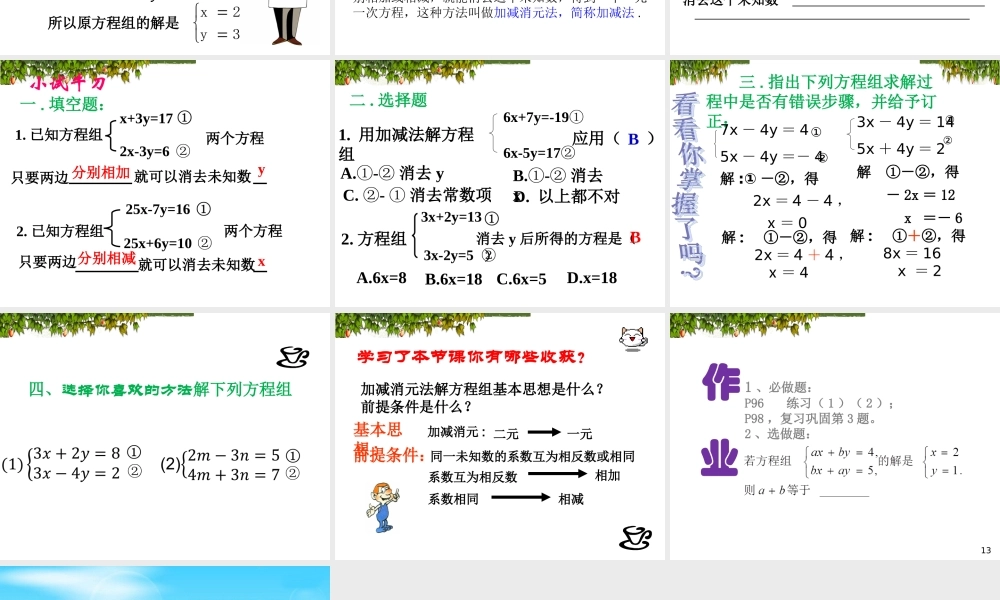Click the result x = 4
Screen dimensions: 1000x600
788,273
